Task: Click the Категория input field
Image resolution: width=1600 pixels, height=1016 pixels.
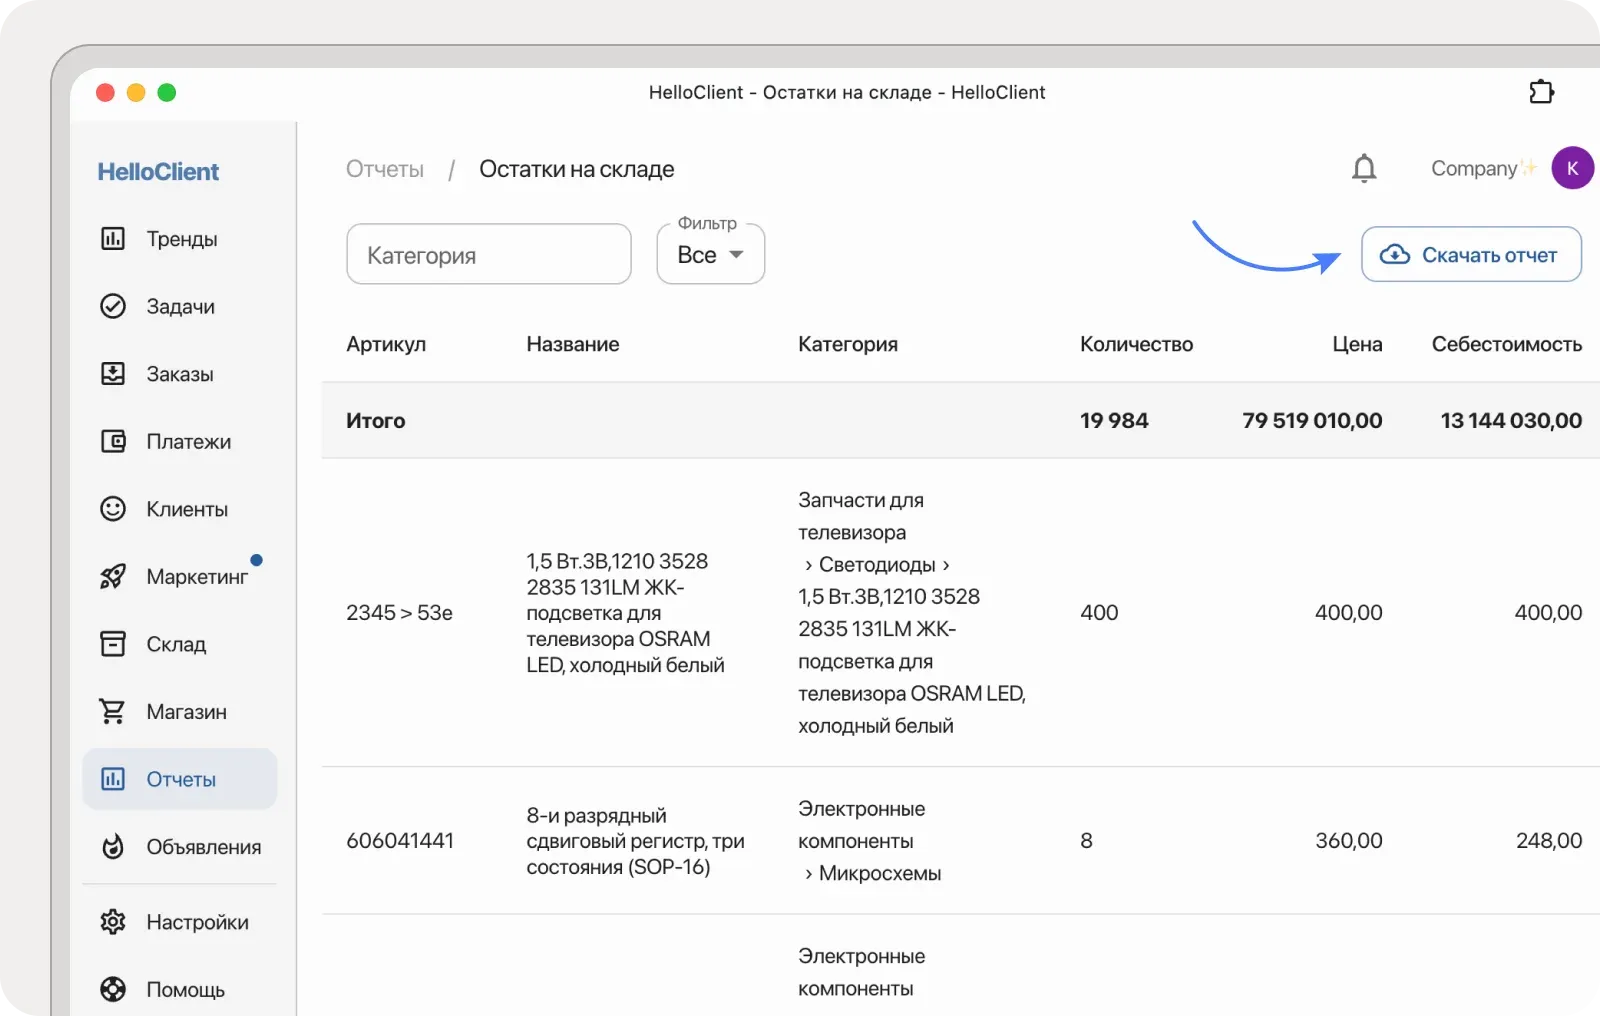Action: click(488, 254)
